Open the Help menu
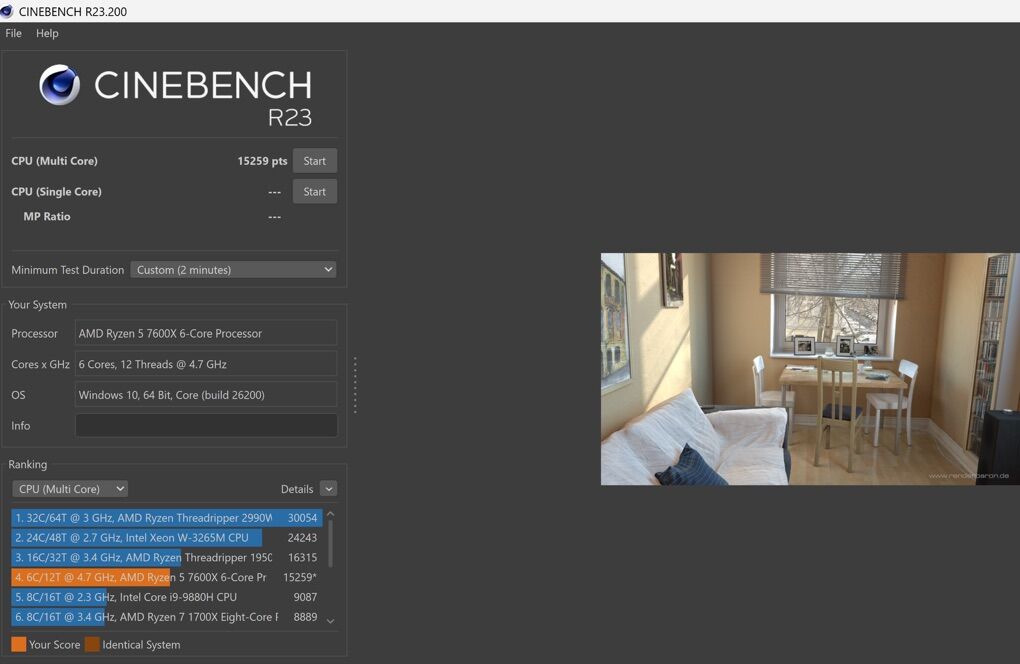The width and height of the screenshot is (1020, 664). (x=47, y=33)
